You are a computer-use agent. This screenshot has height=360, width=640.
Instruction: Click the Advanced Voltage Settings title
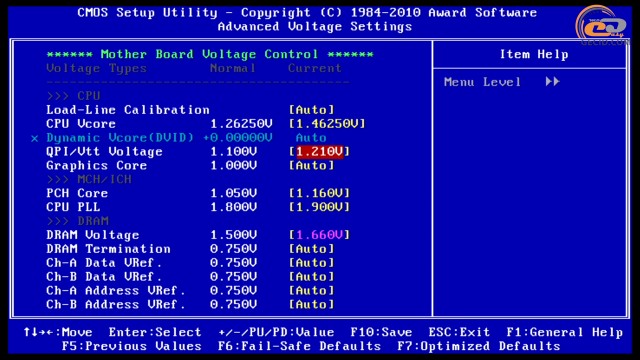coord(315,27)
